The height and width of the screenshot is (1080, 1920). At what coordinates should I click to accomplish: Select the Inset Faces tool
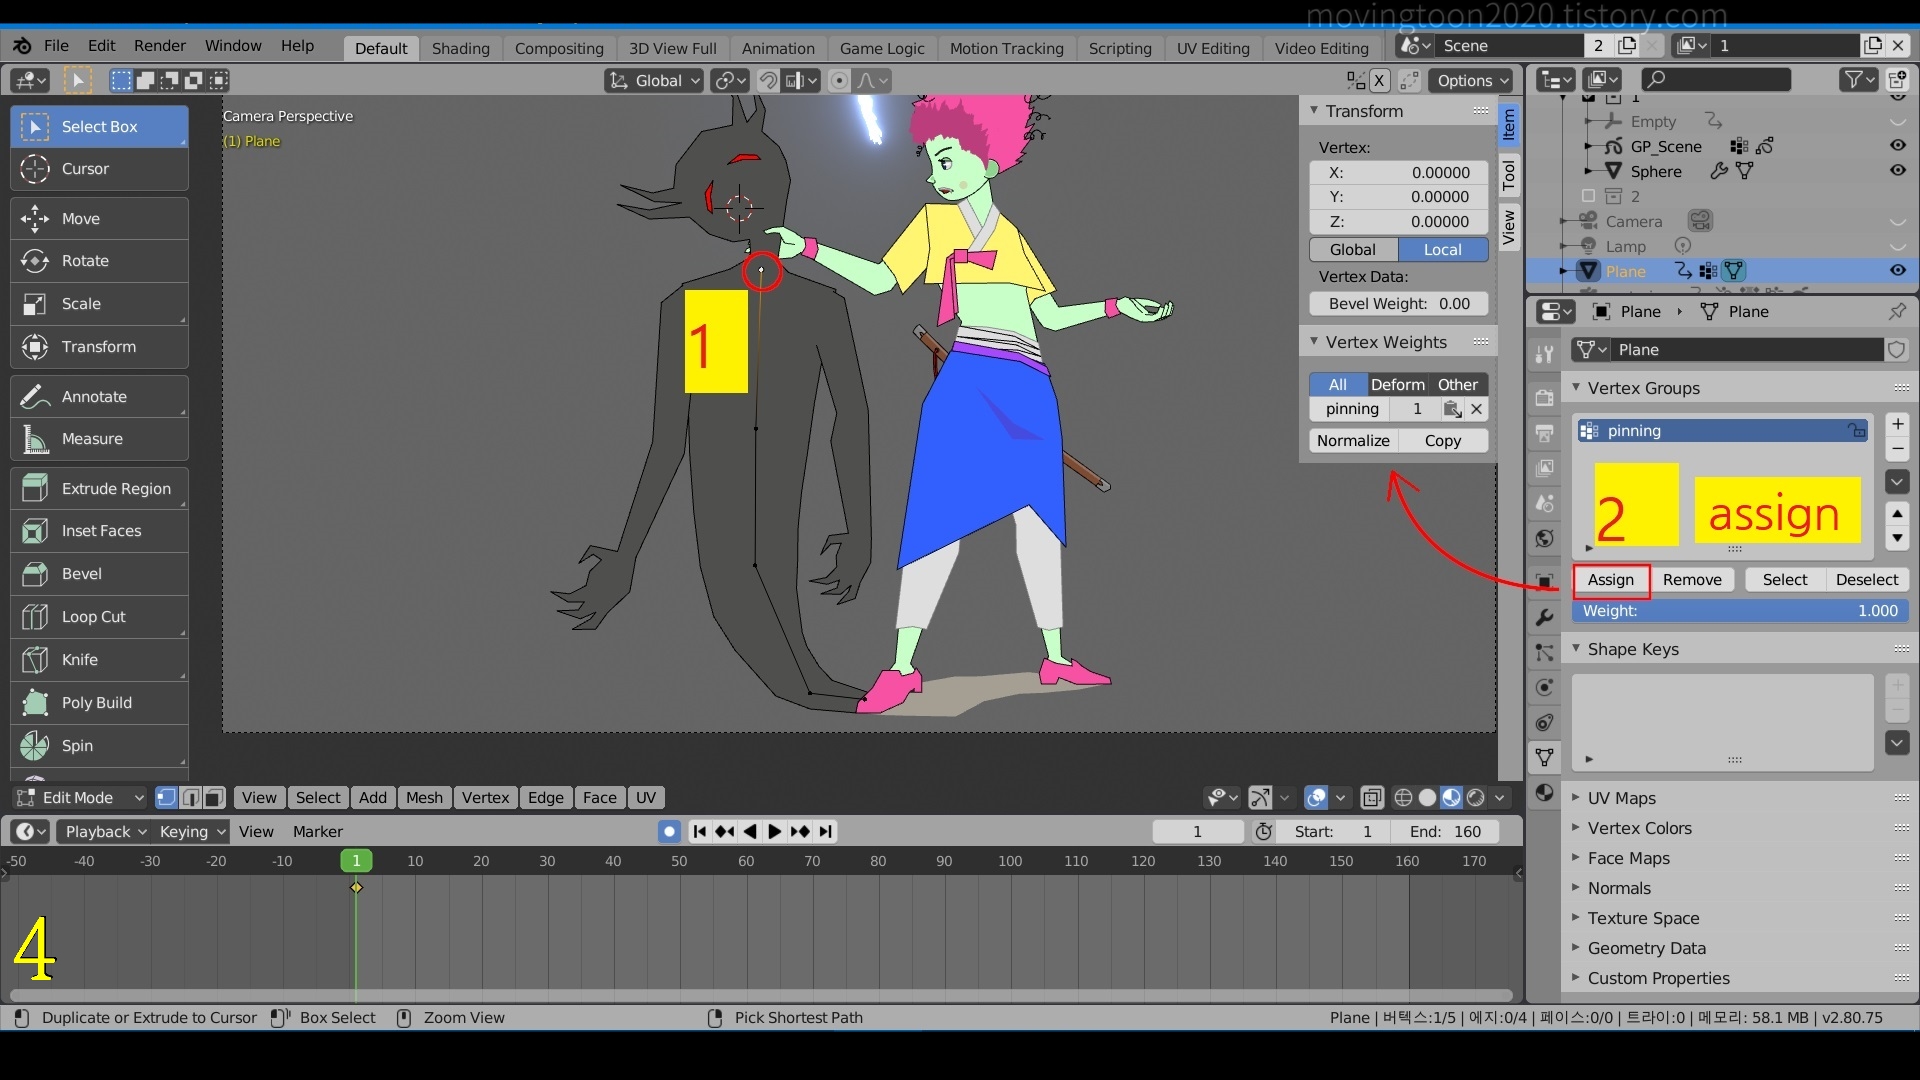coord(99,531)
